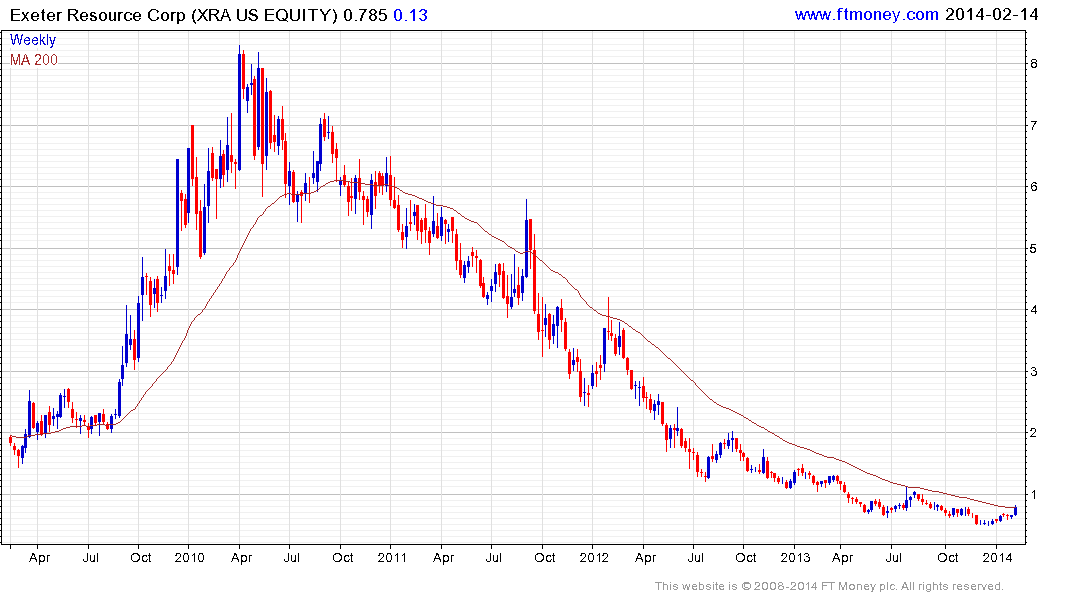Click the y-axis value 2
The width and height of the screenshot is (1075, 600).
[1033, 433]
